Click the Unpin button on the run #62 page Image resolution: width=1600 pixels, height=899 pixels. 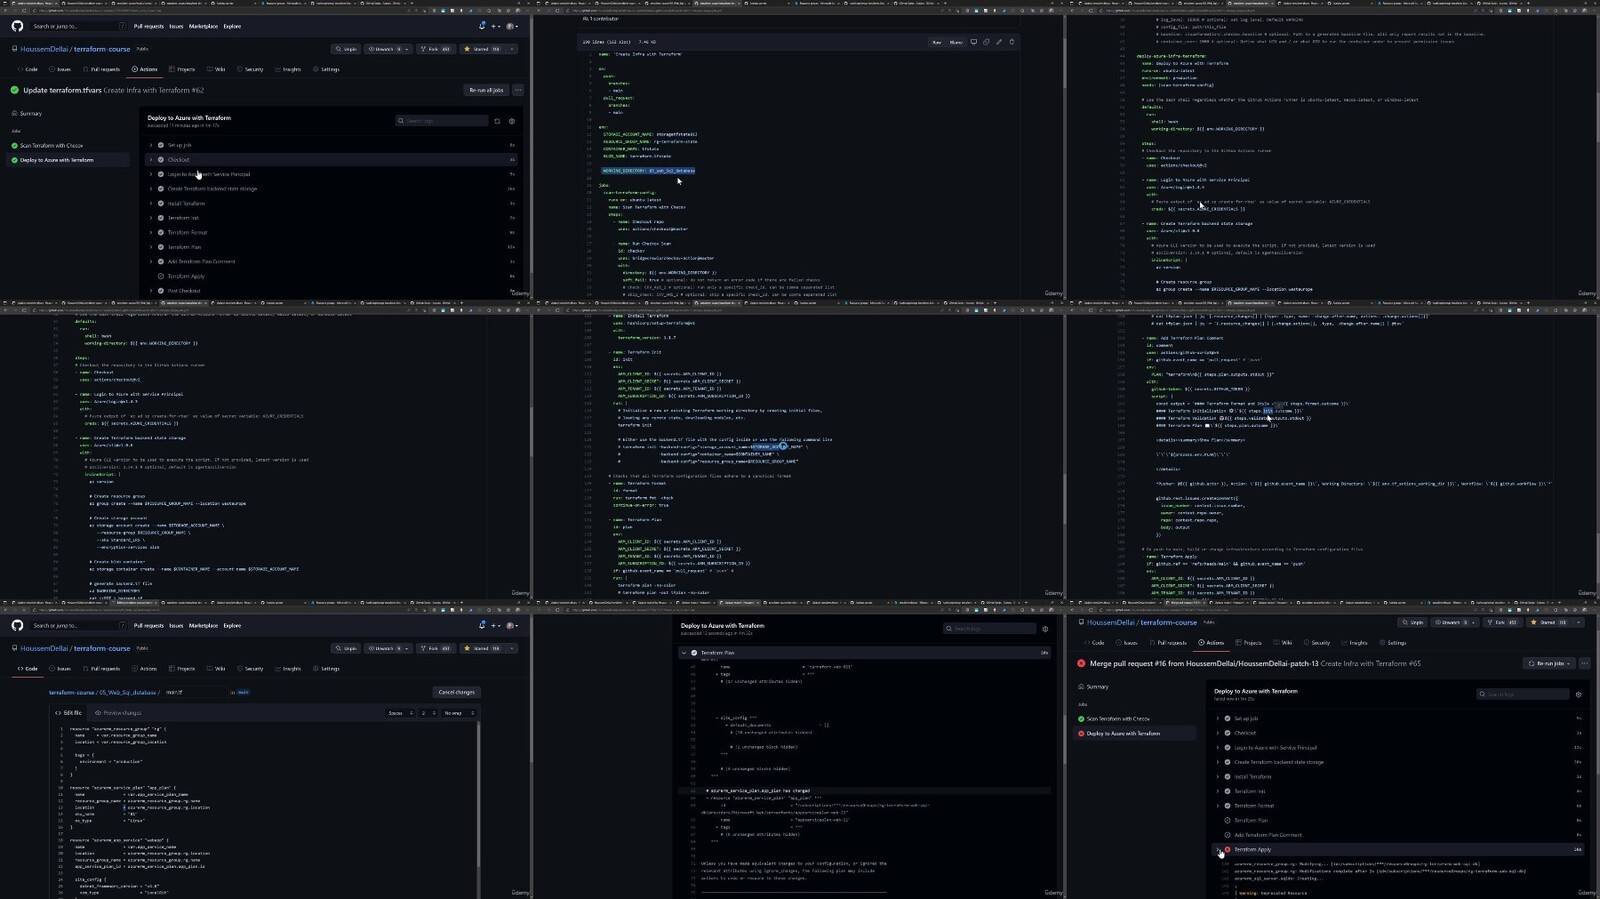tap(348, 48)
